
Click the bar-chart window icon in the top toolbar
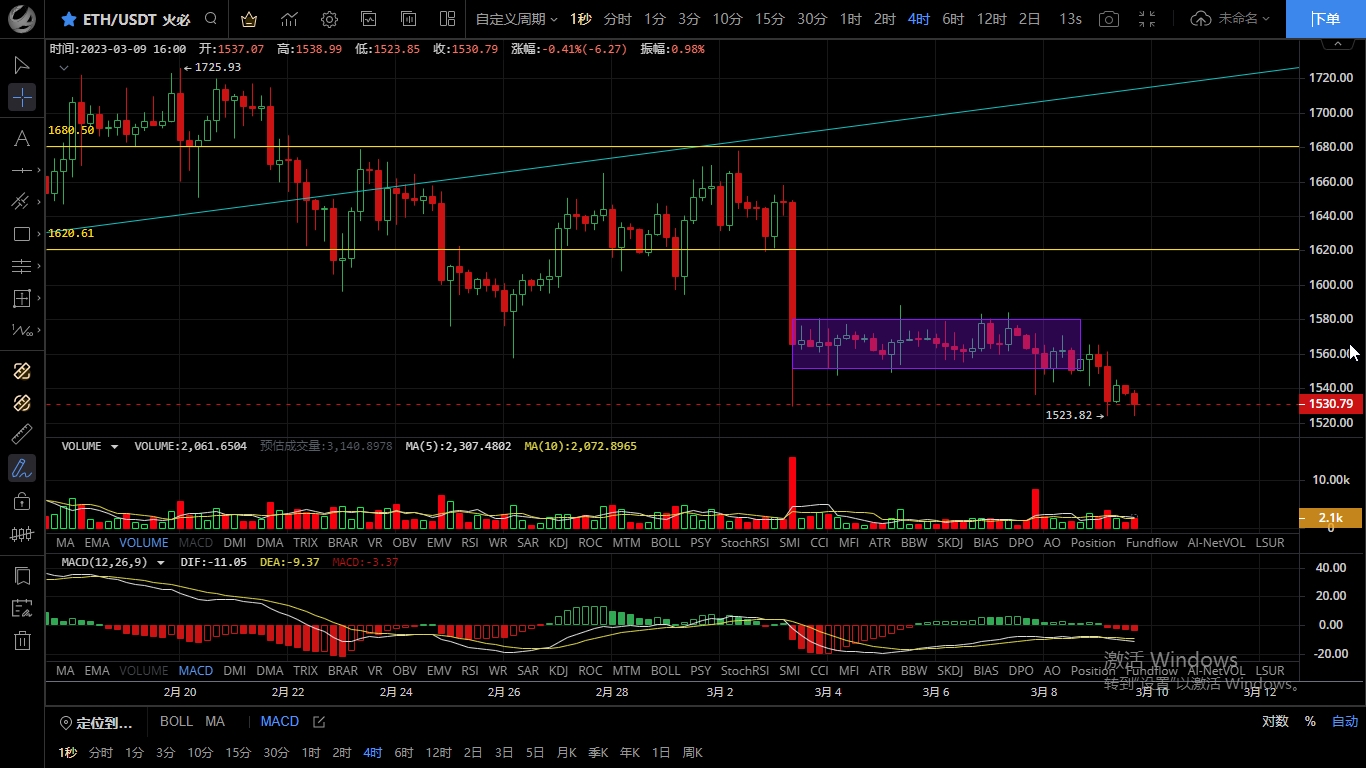point(409,19)
